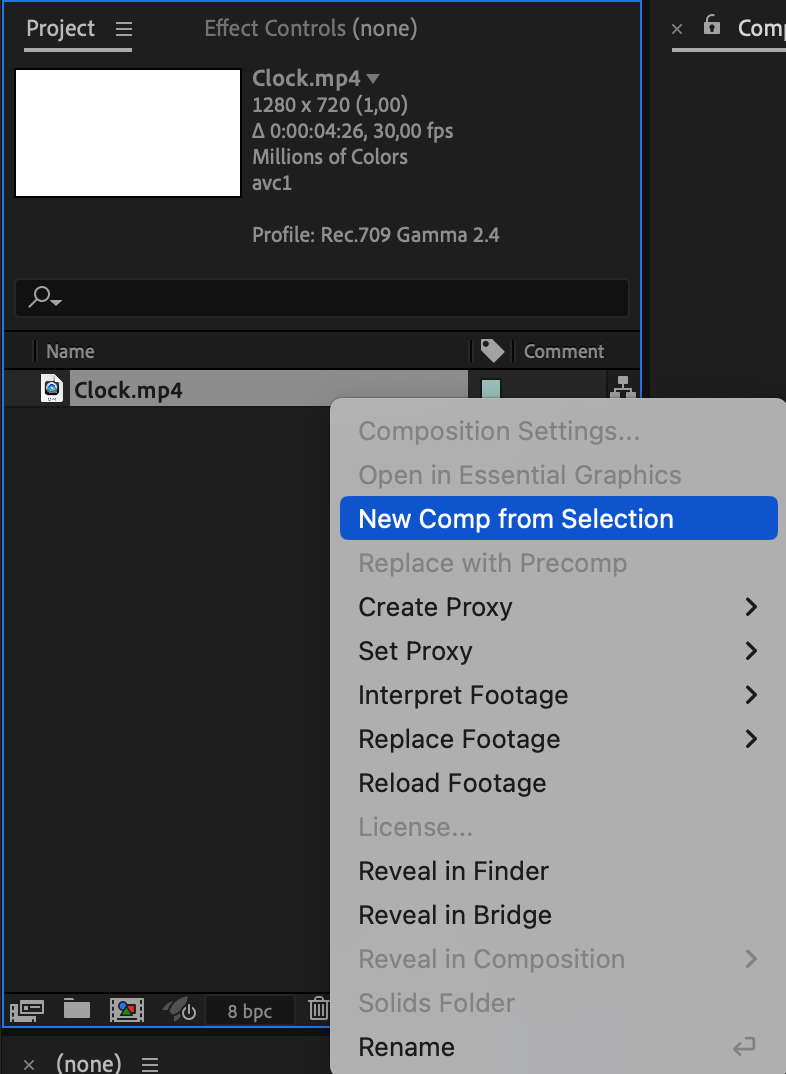
Task: Delete selected item with the trash icon
Action: 318,1009
